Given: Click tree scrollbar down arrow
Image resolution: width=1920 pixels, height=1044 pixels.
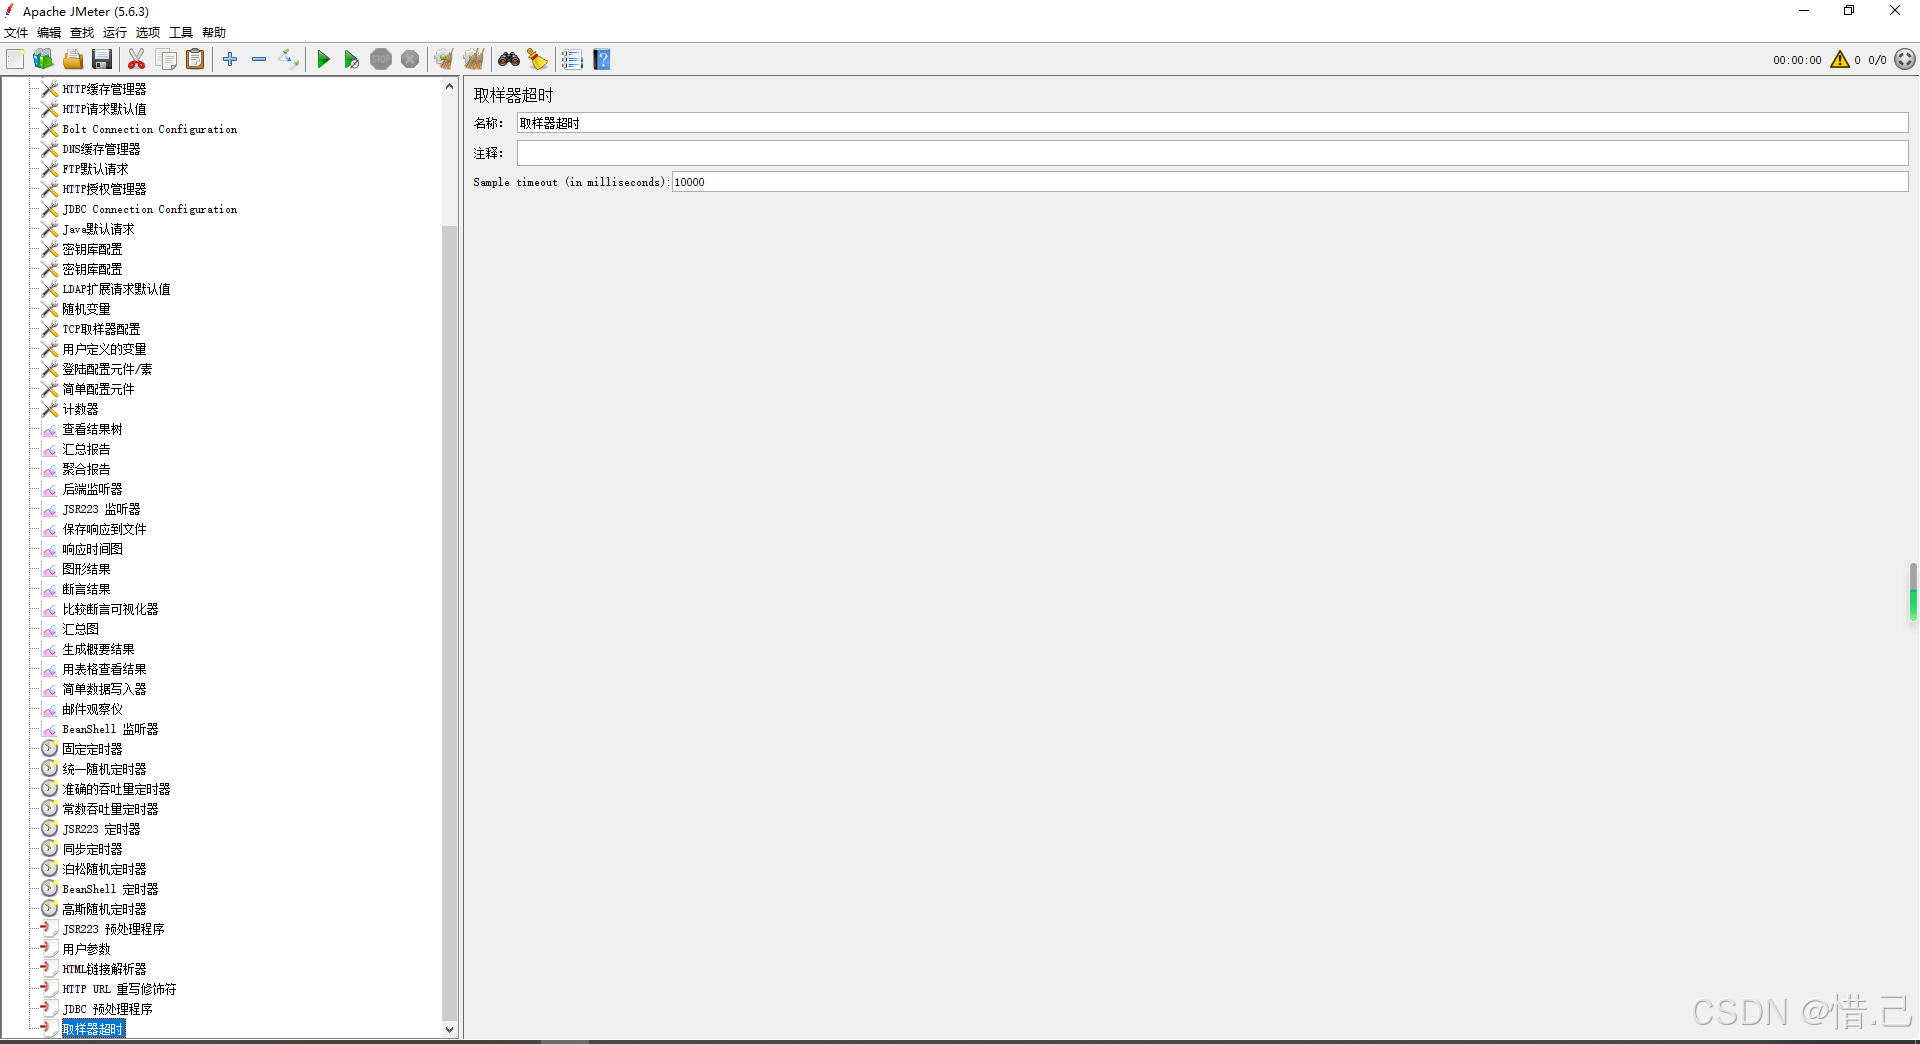Looking at the screenshot, I should pyautogui.click(x=449, y=1029).
